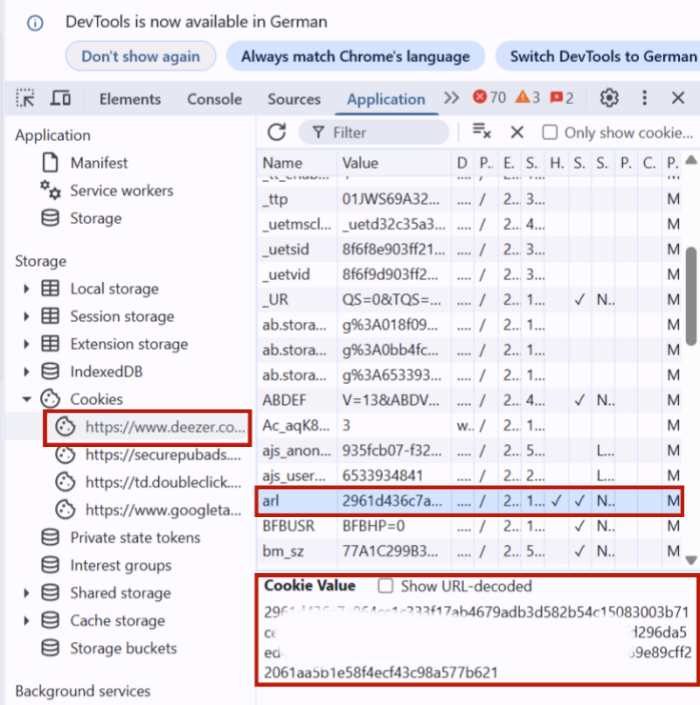This screenshot has width=700, height=705.
Task: Select Session storage in the sidebar
Action: (122, 317)
